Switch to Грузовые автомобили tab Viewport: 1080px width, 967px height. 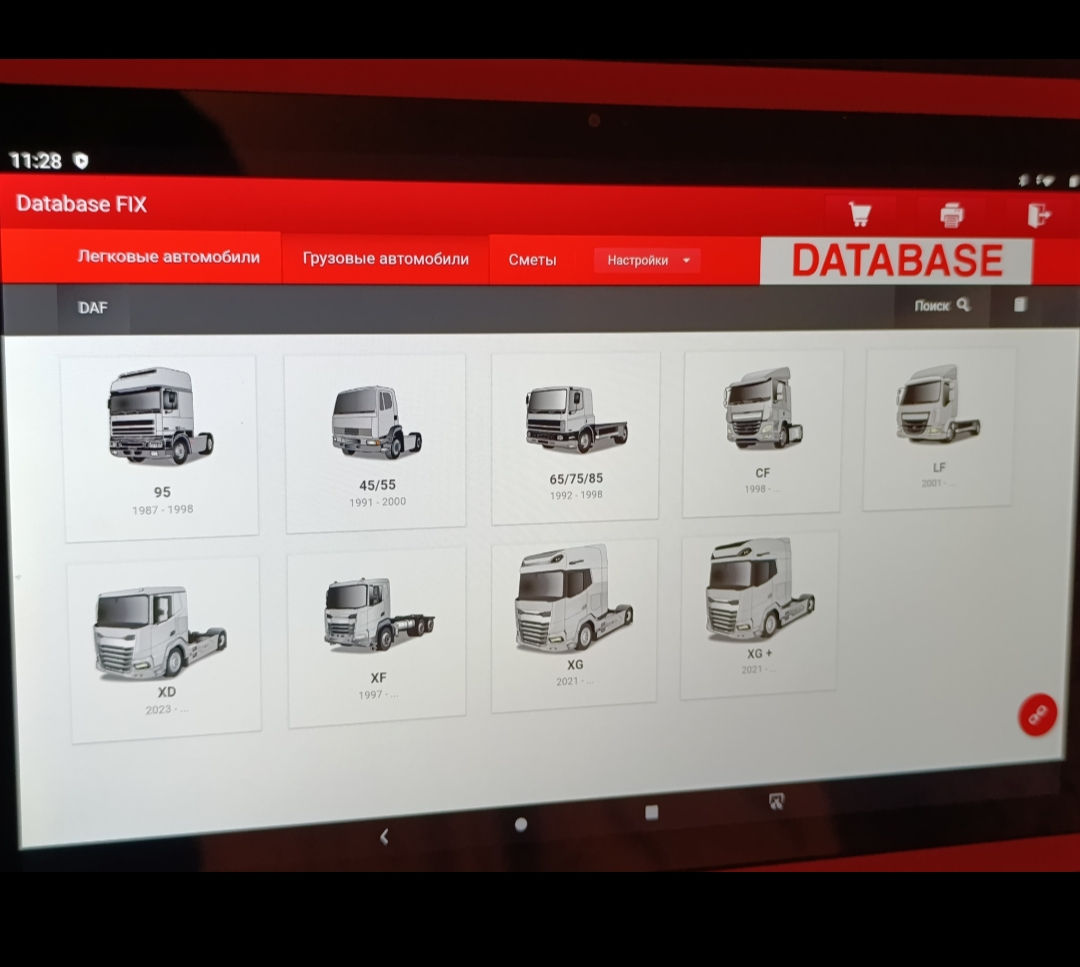pyautogui.click(x=386, y=259)
